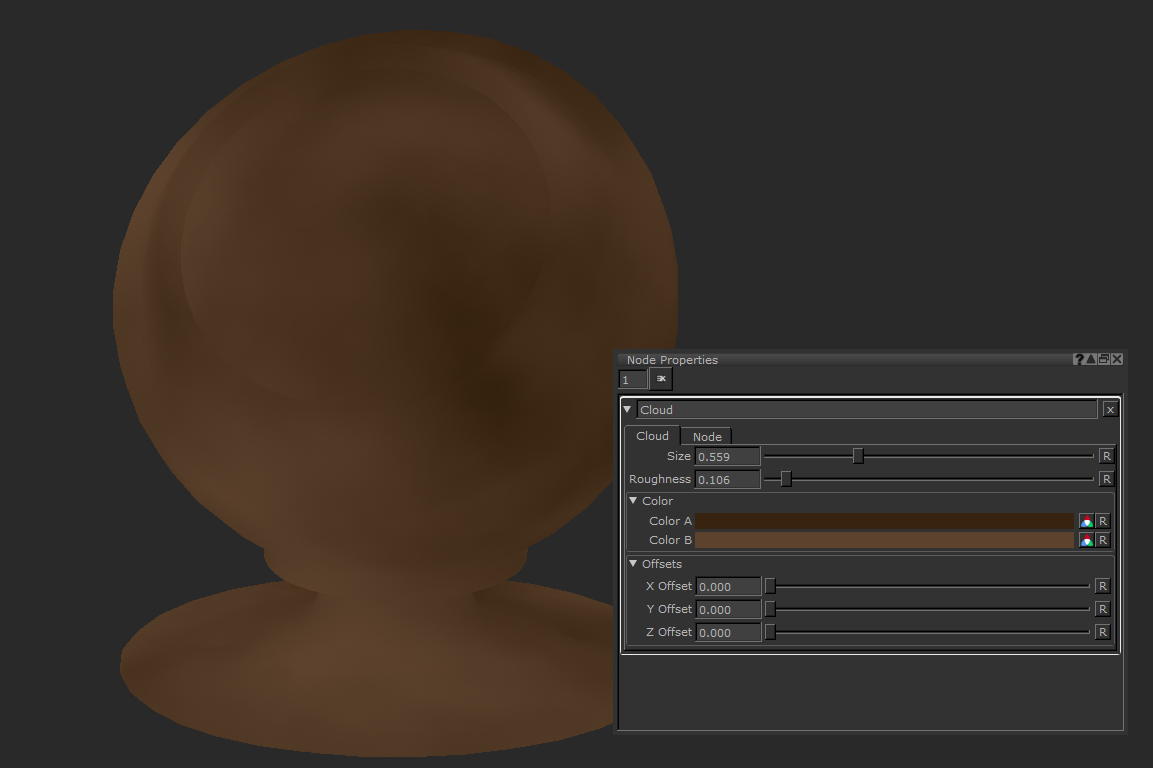This screenshot has height=768, width=1153.
Task: Reset Z Offset with its R icon
Action: point(1104,632)
